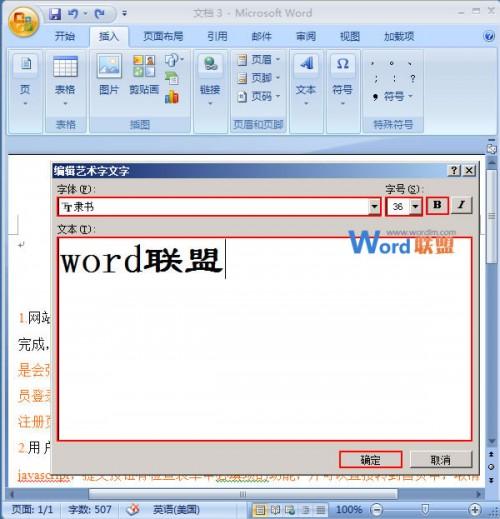Change language 英语(美国) in status bar
The image size is (500, 519).
coord(176,510)
